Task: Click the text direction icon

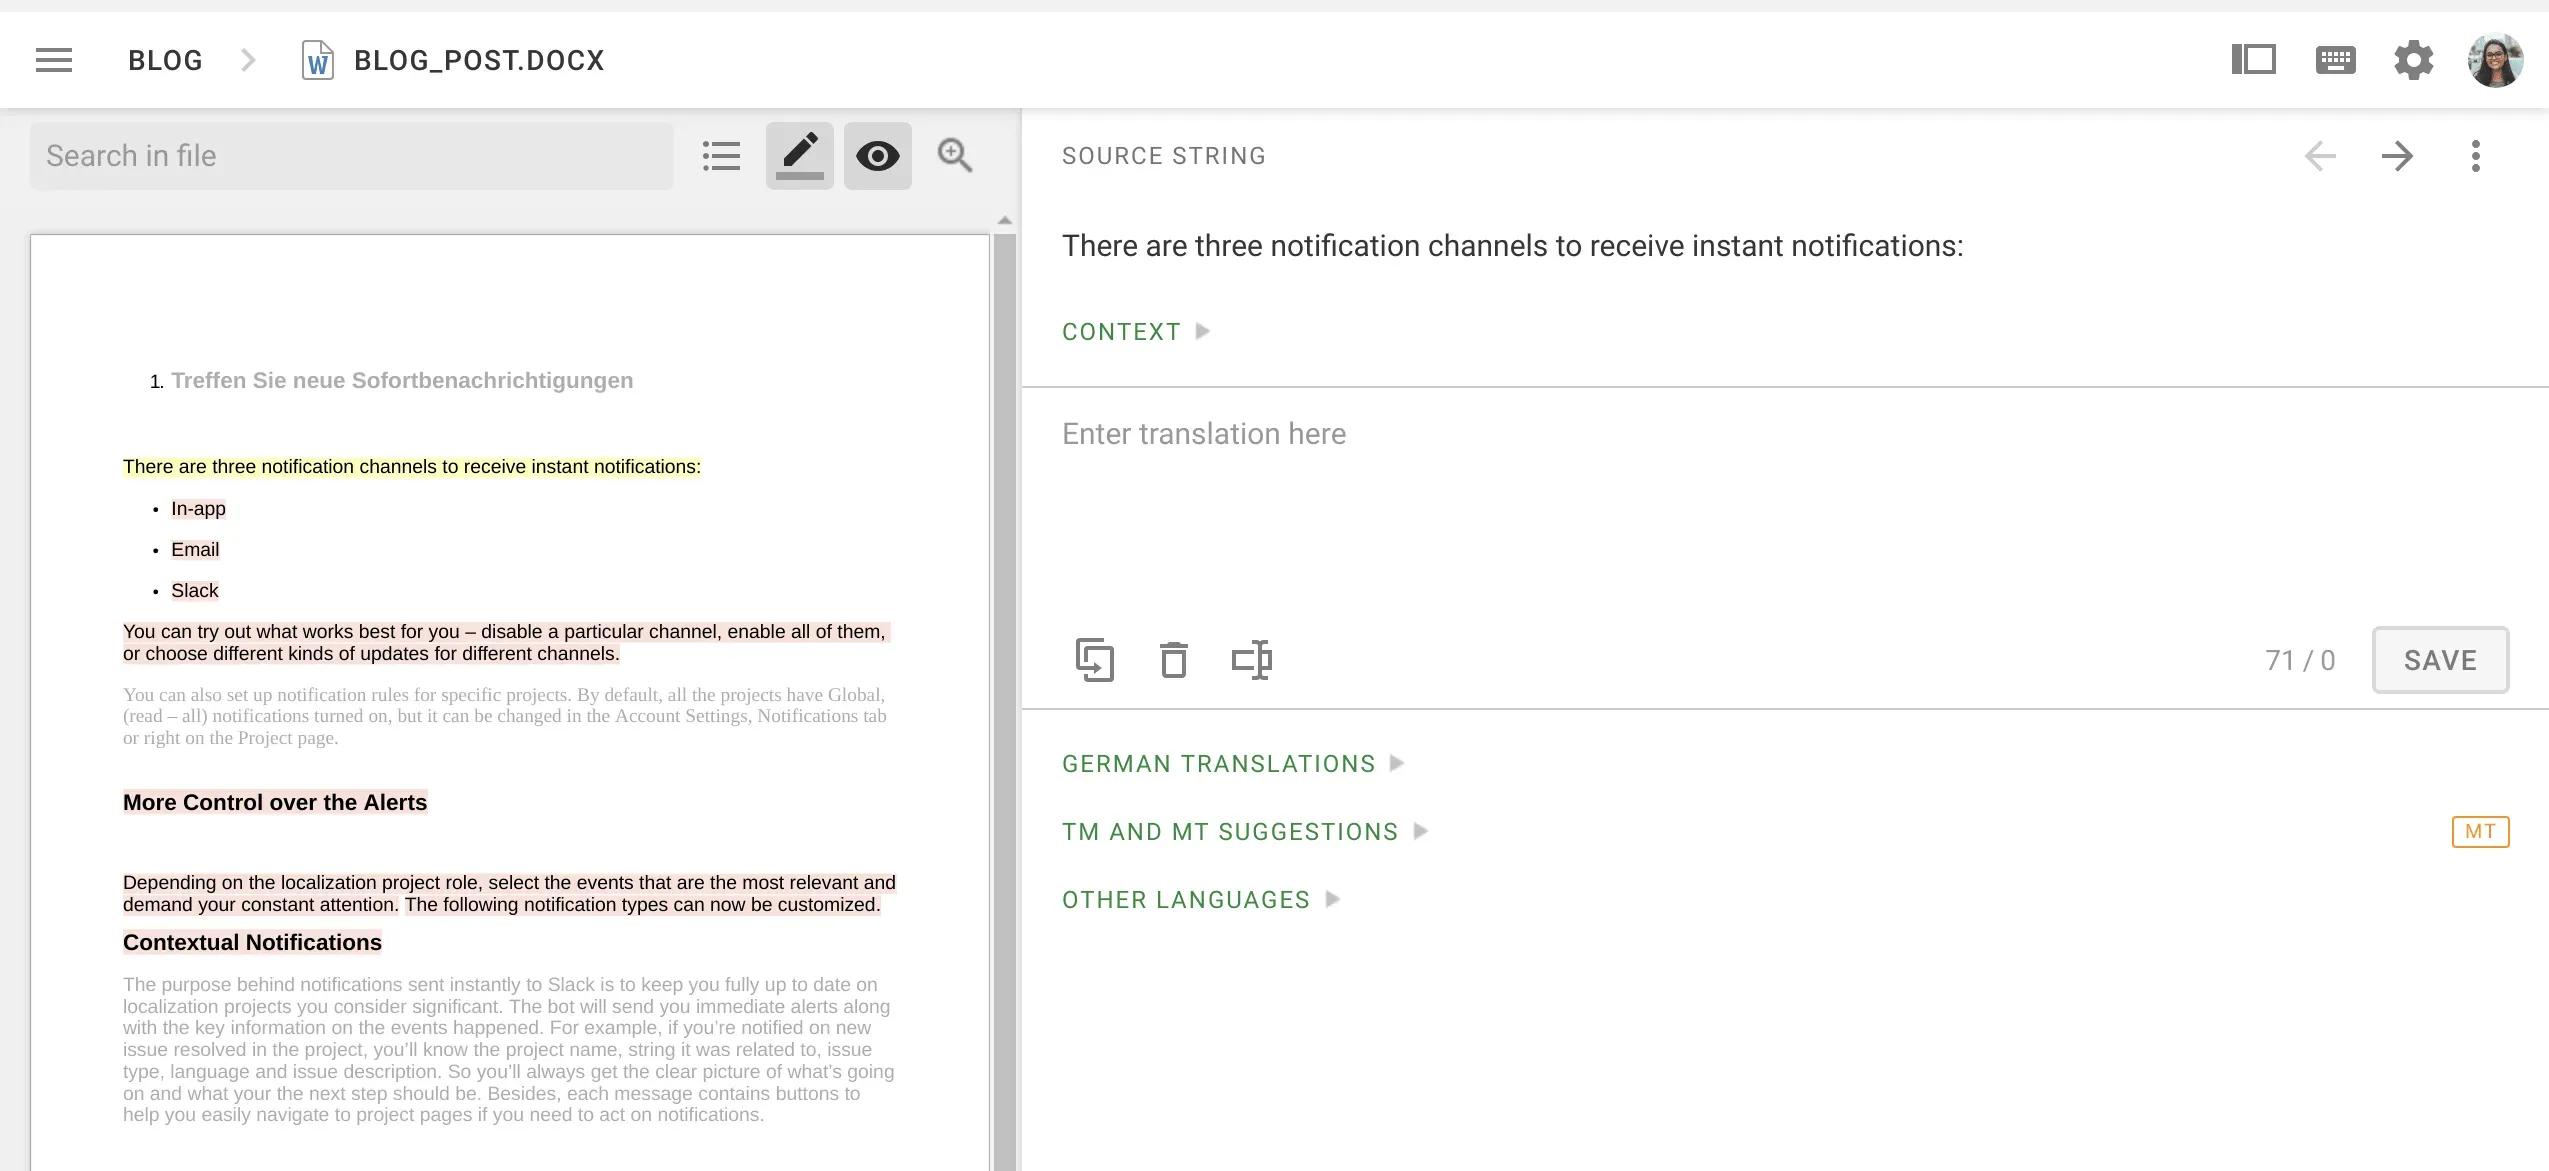Action: click(1251, 660)
